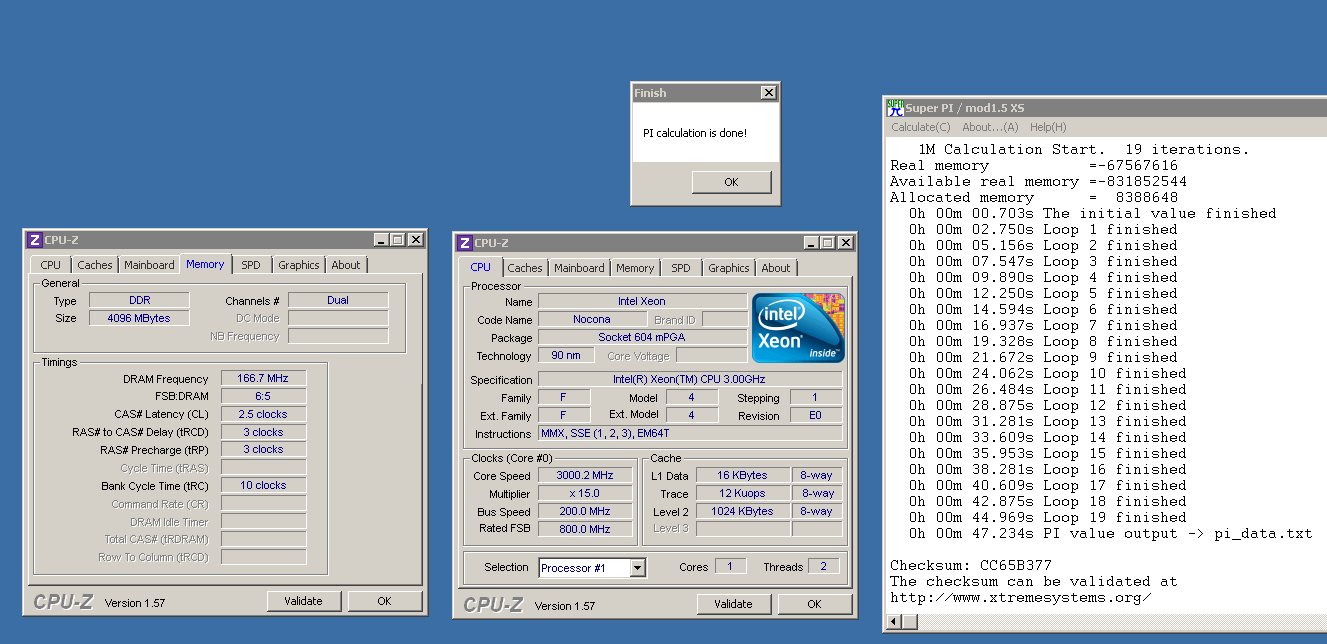Image resolution: width=1327 pixels, height=644 pixels.
Task: Click the memory Type DDR field
Action: coord(139,300)
